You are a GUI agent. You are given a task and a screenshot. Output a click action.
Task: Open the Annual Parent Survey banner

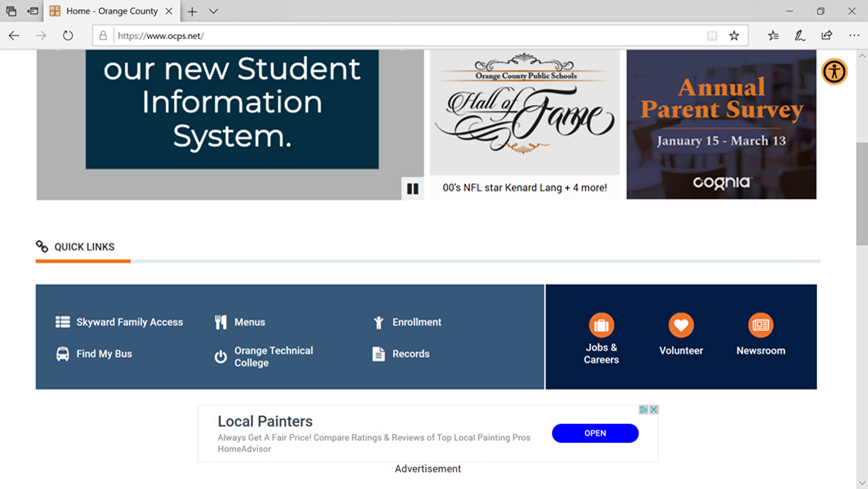[721, 125]
